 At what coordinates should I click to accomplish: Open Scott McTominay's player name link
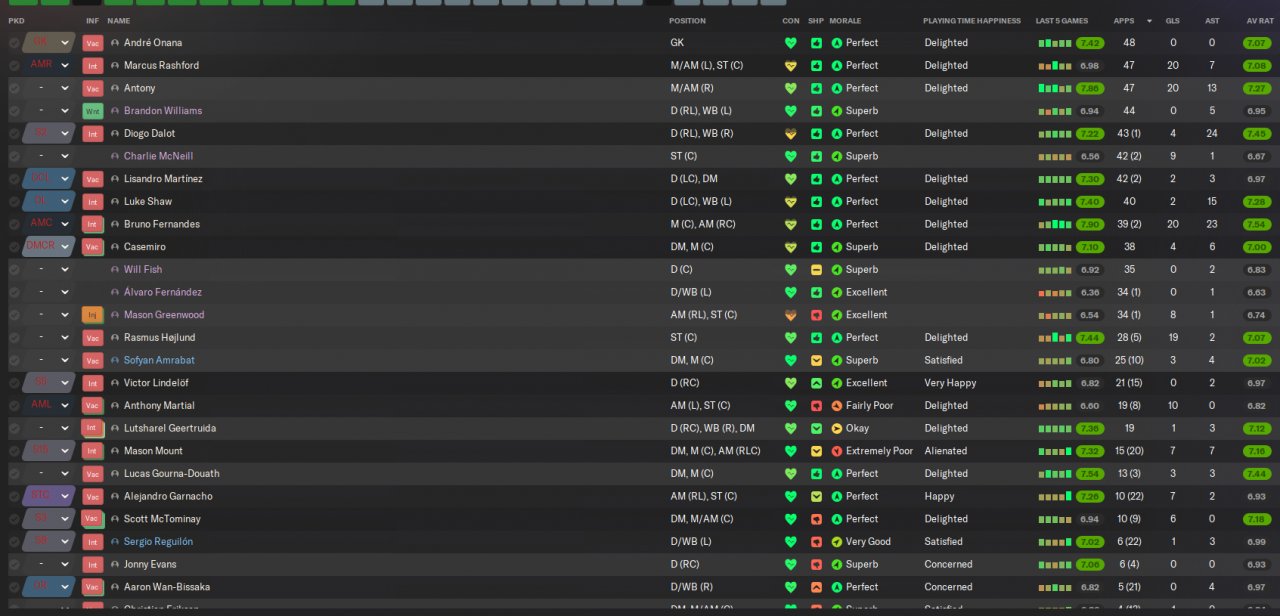click(162, 519)
